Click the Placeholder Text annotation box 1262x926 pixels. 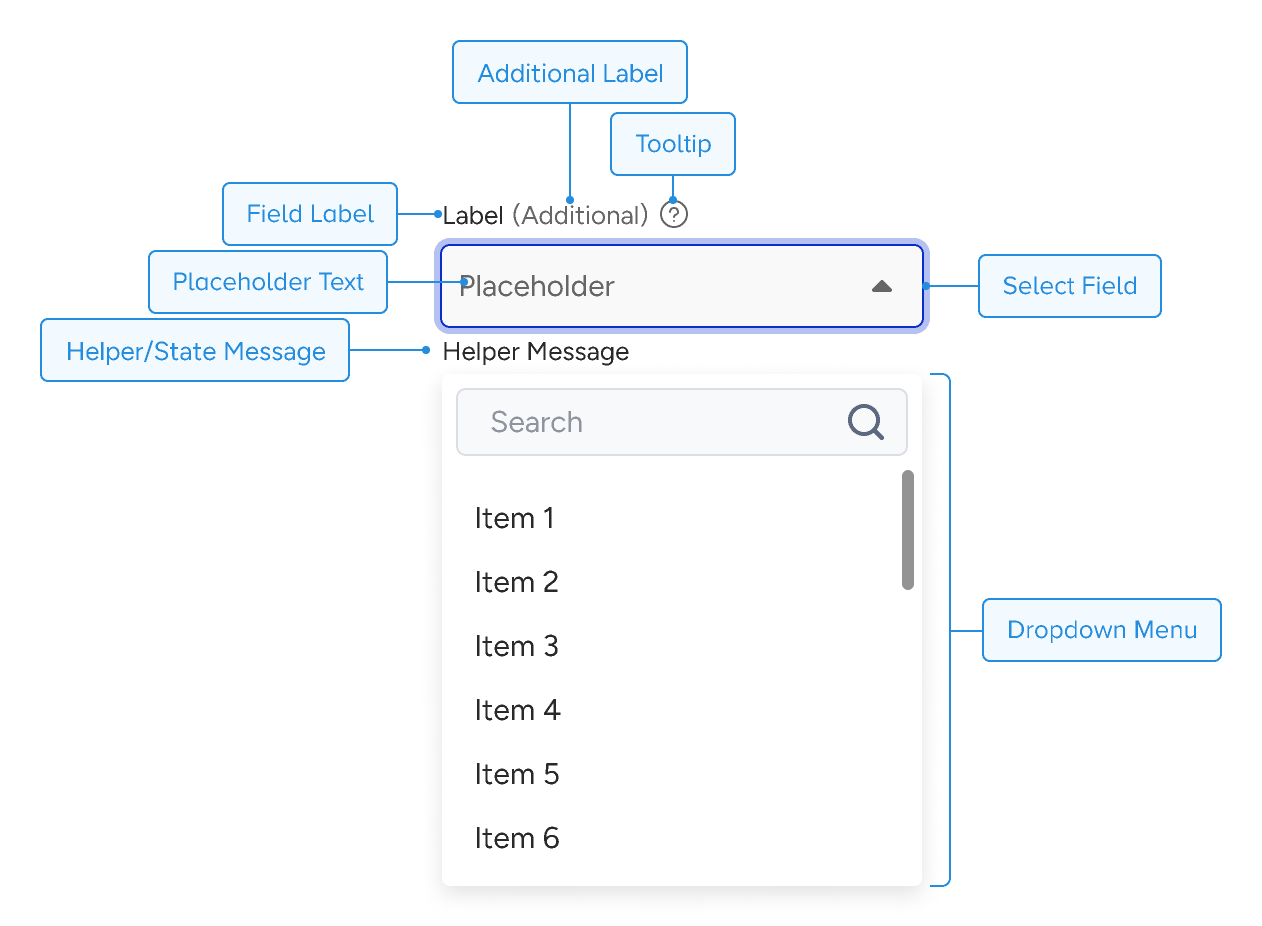pyautogui.click(x=268, y=282)
